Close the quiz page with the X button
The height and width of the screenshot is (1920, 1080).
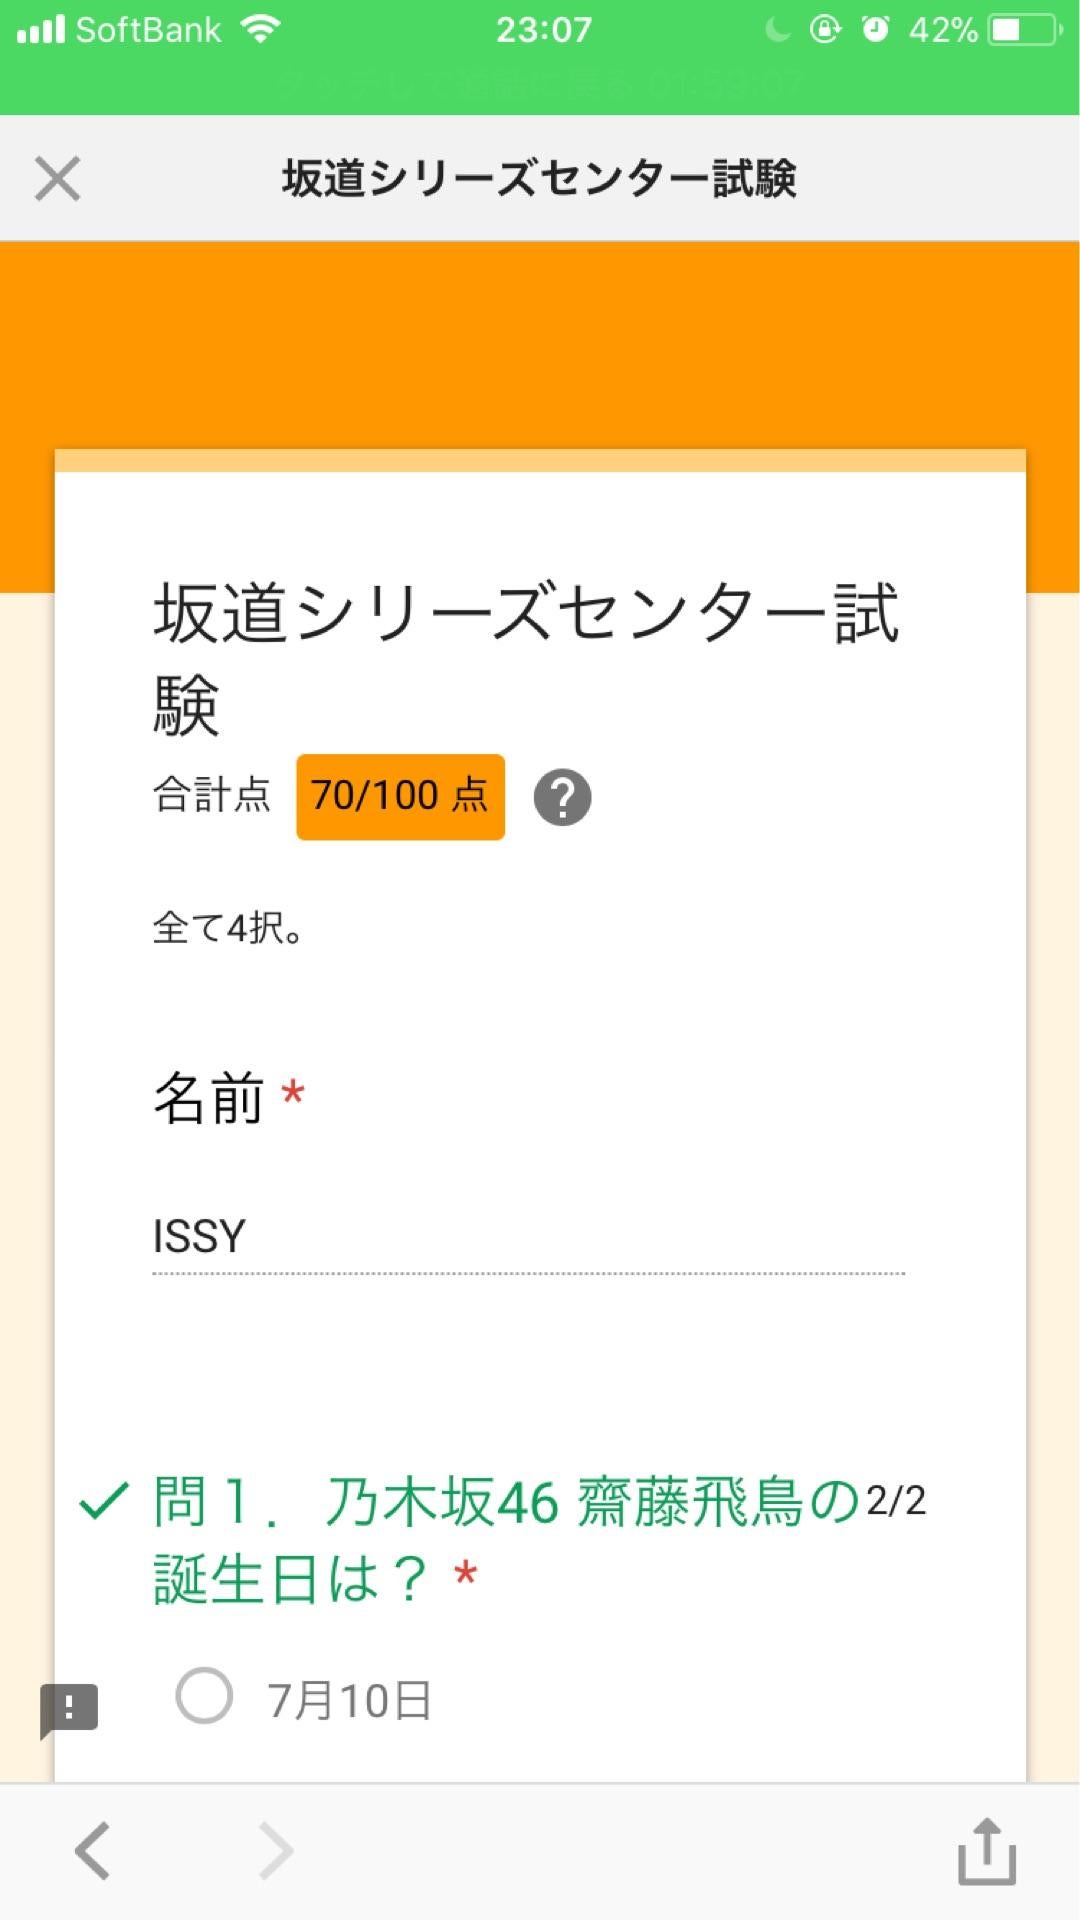(57, 179)
